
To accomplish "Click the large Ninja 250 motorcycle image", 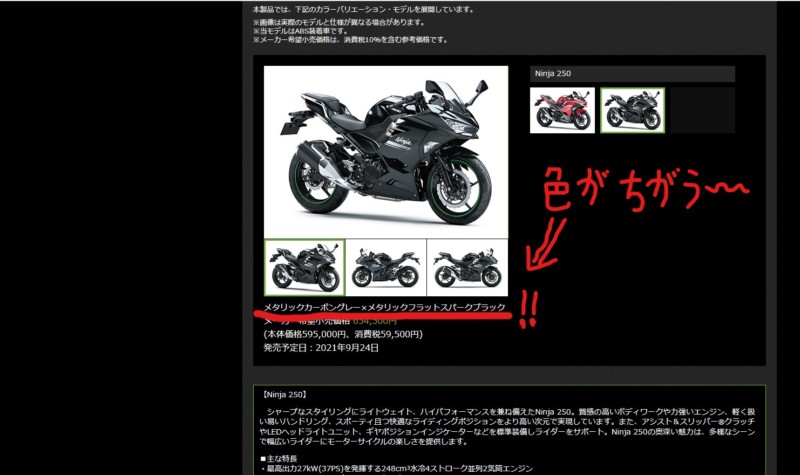I will click(386, 152).
